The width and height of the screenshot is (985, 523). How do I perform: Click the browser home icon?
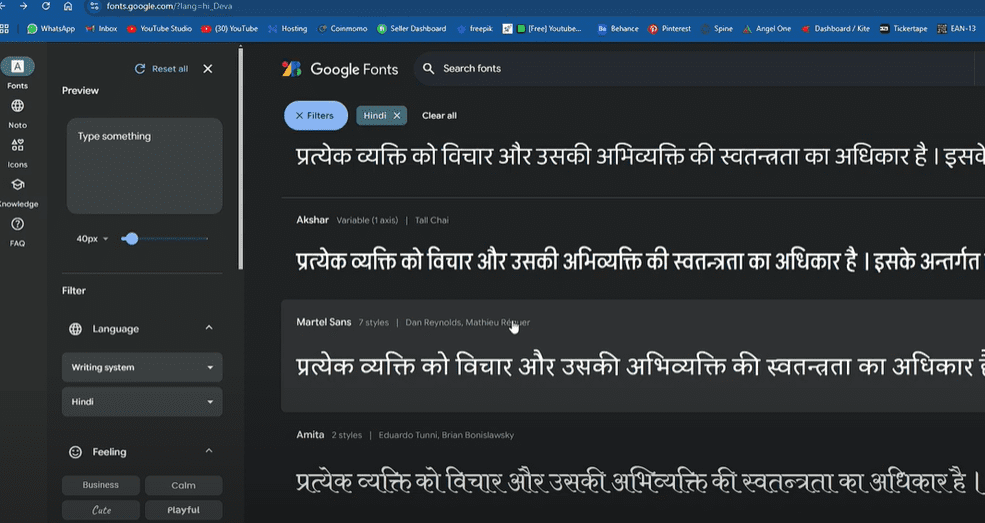point(68,6)
